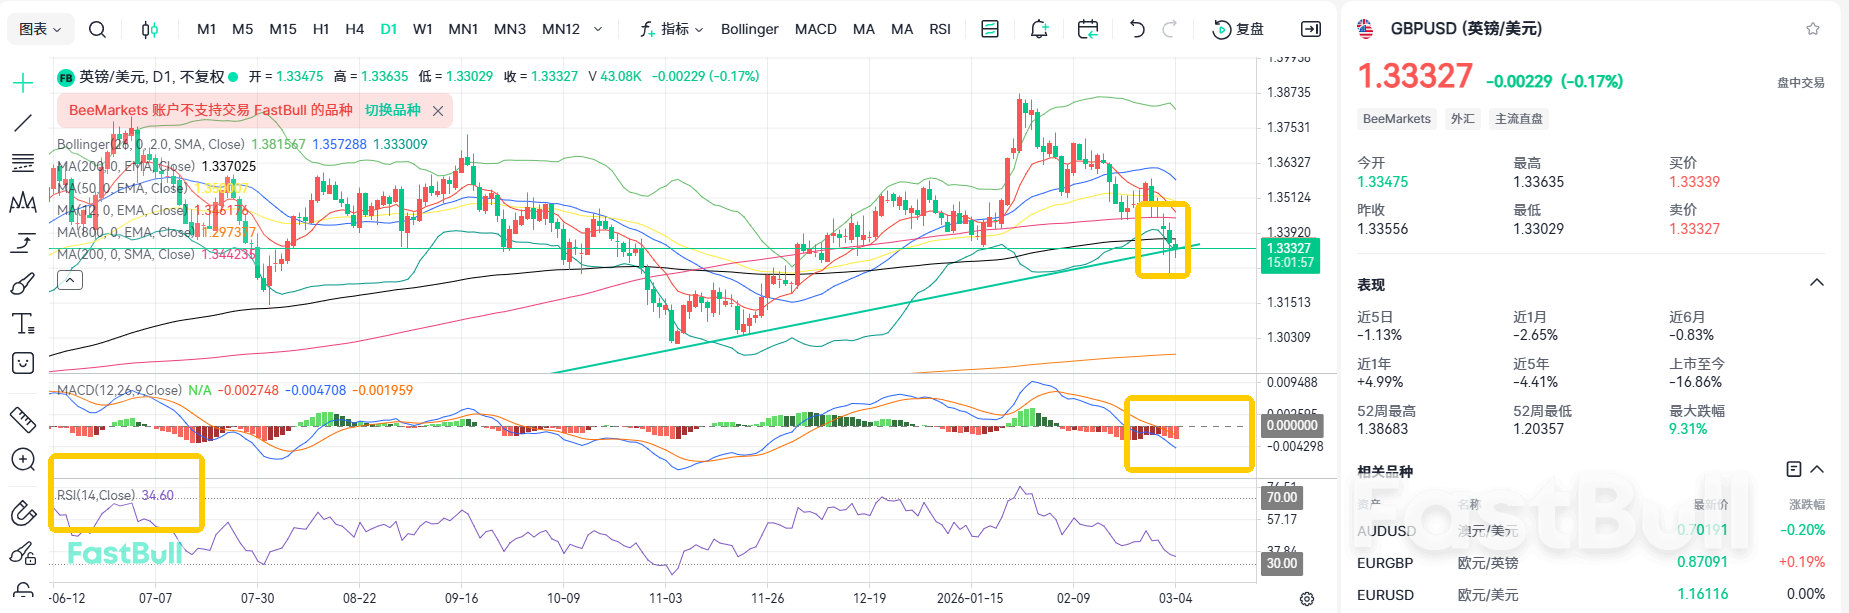This screenshot has width=1849, height=613.
Task: Toggle magnet snap mode
Action: tap(23, 513)
